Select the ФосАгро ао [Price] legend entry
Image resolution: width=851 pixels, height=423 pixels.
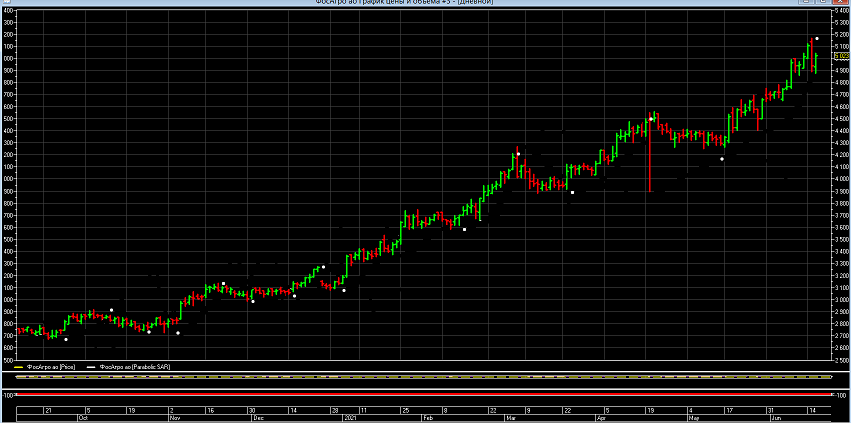click(x=51, y=367)
